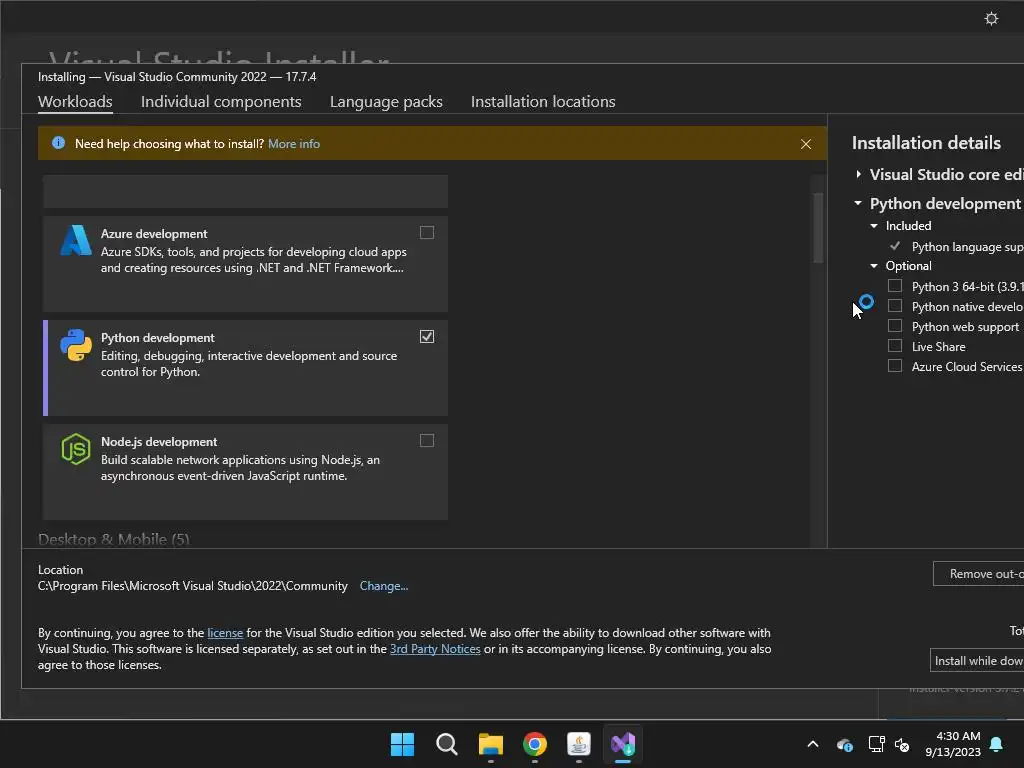Enable the Live Share checkbox
Screen dimensions: 1024x768
[895, 345]
